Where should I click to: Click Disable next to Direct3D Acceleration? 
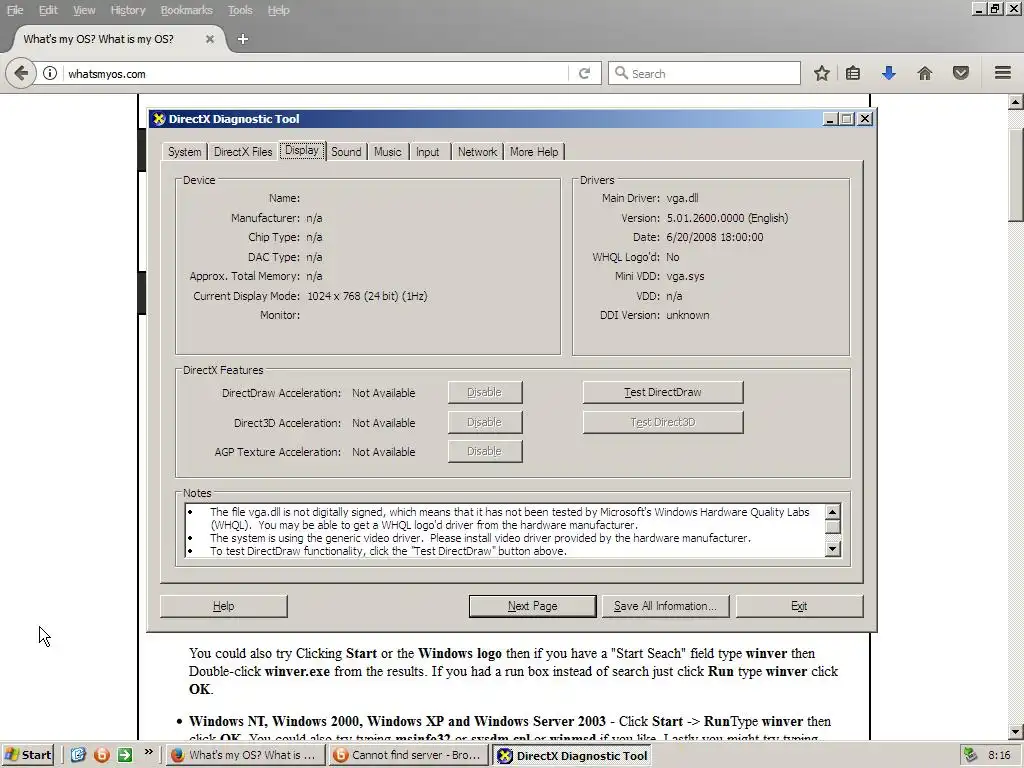485,422
